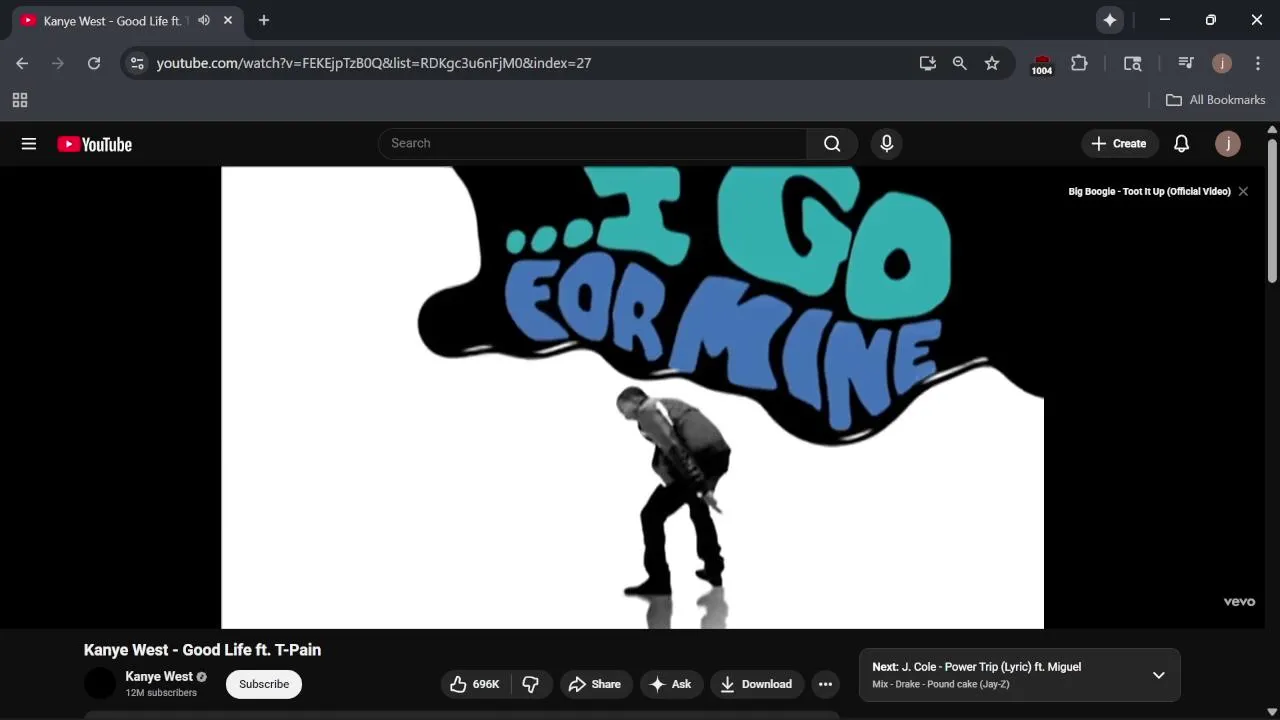Open zoom magnifier in address bar

[960, 63]
